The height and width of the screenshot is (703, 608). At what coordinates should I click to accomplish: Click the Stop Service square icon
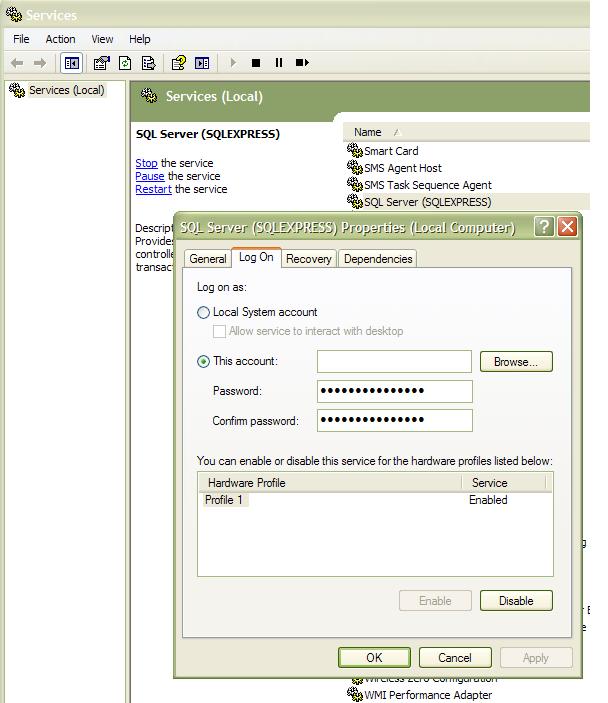(x=256, y=63)
